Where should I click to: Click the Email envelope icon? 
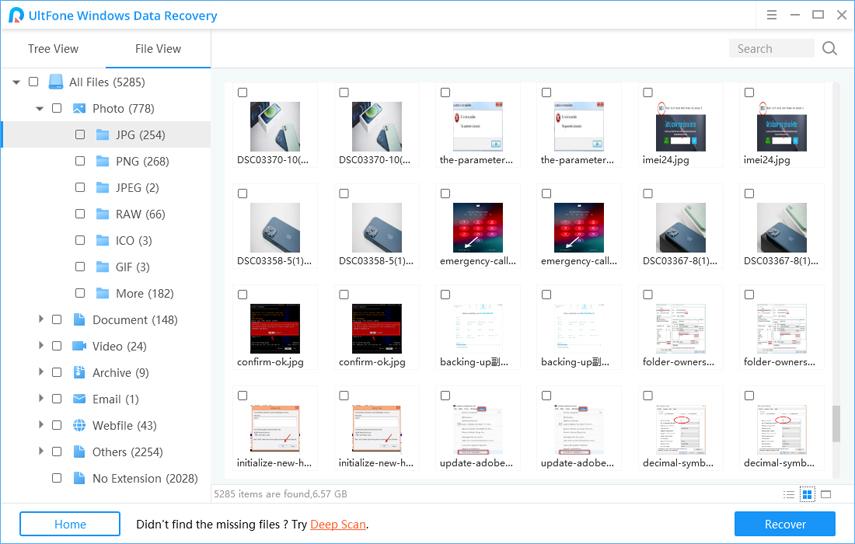point(79,399)
